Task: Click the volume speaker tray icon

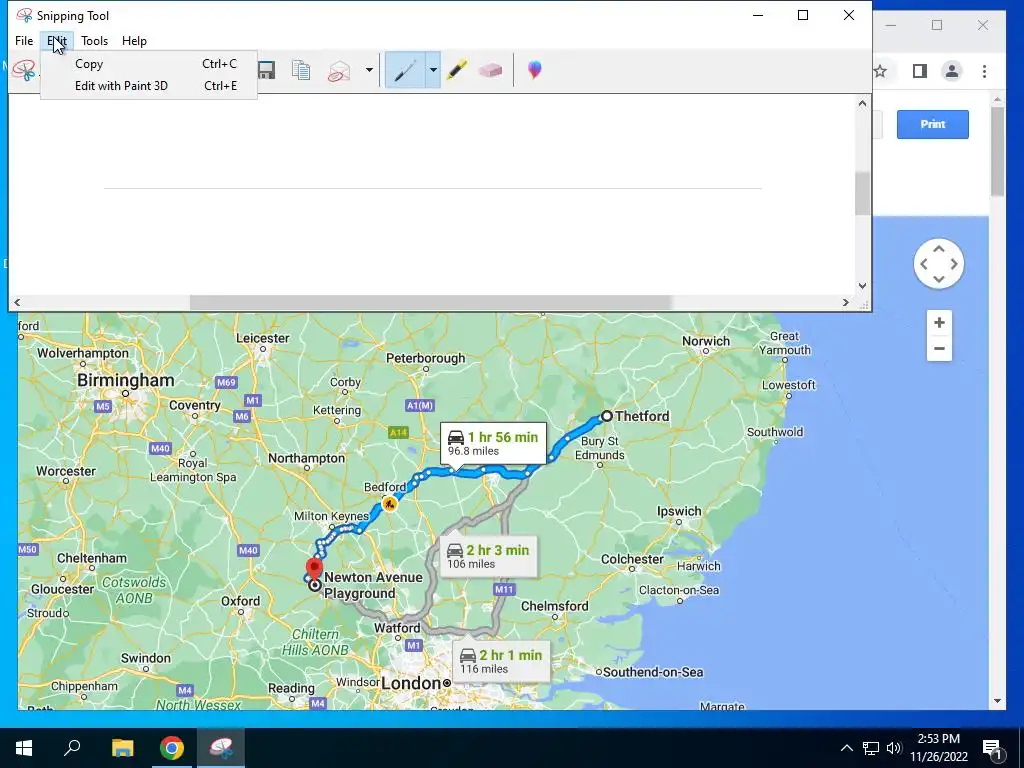Action: [893, 748]
